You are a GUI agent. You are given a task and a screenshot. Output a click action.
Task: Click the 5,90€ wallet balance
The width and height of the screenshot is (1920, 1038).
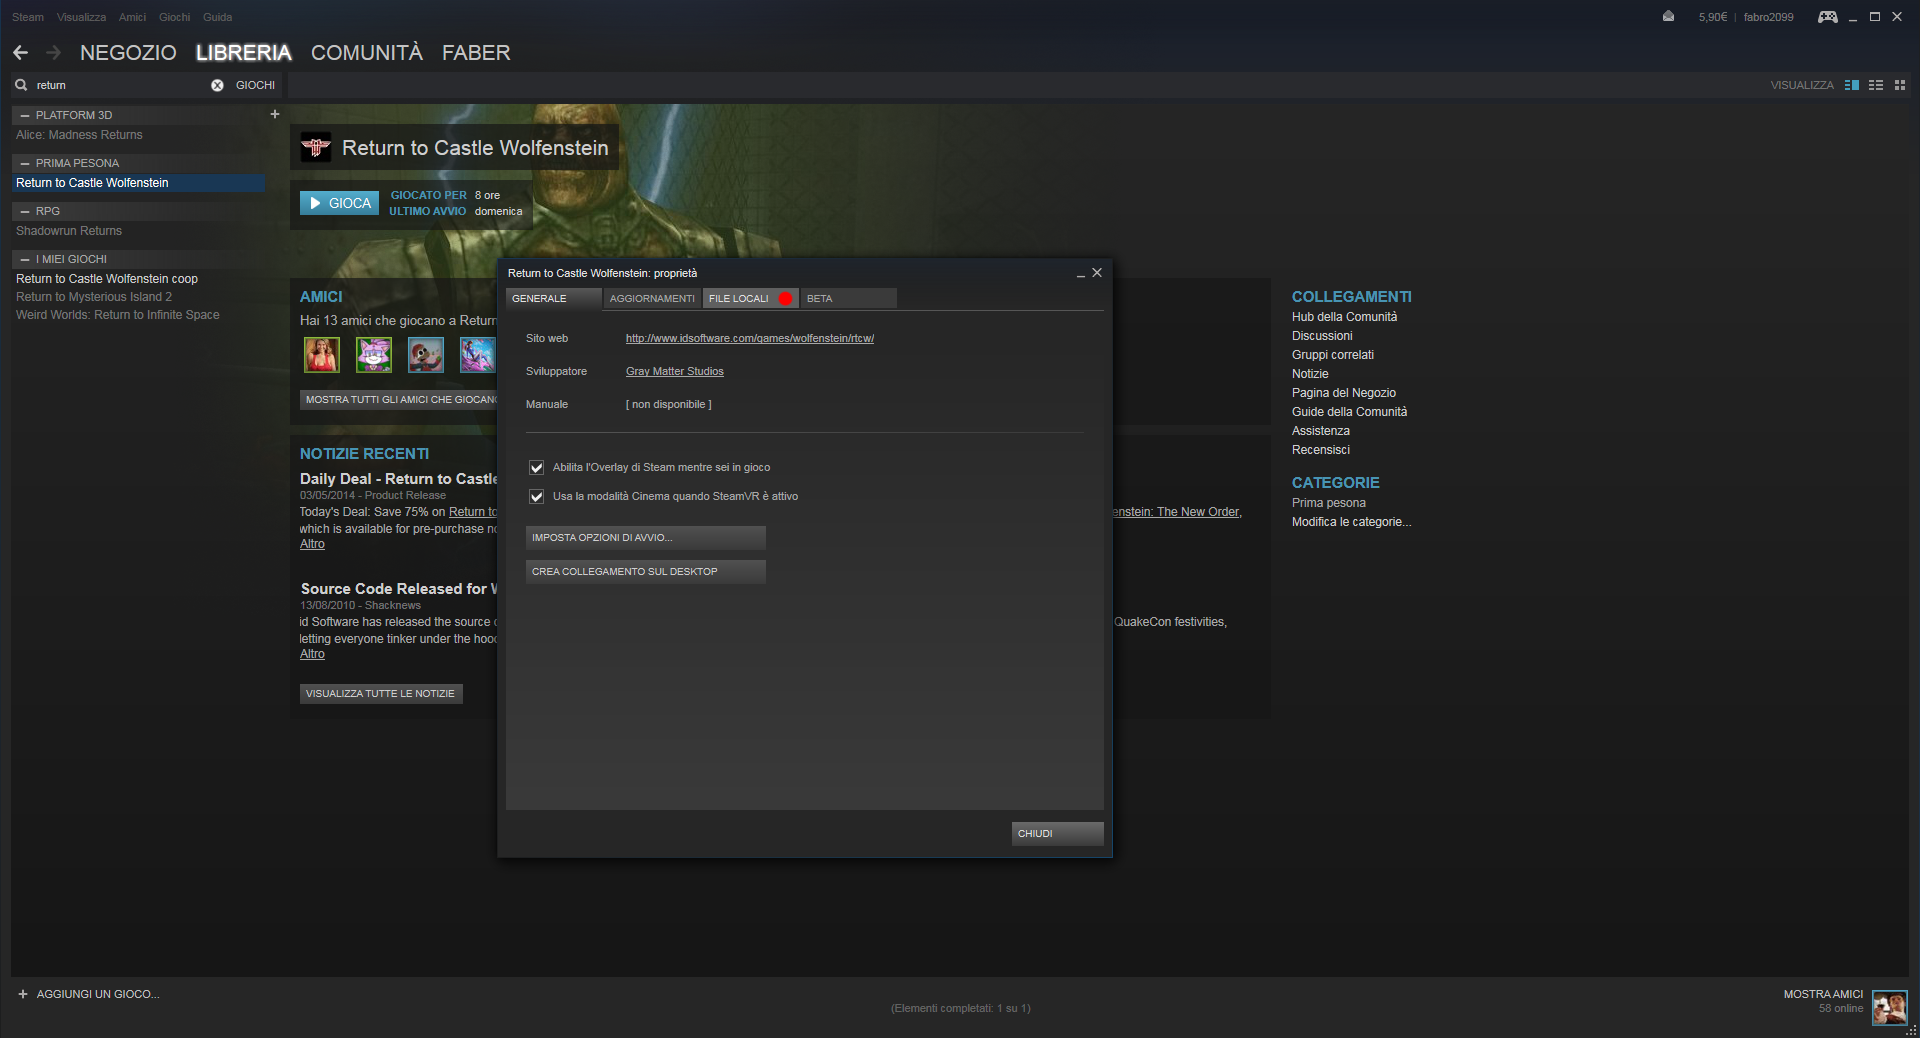[1712, 17]
